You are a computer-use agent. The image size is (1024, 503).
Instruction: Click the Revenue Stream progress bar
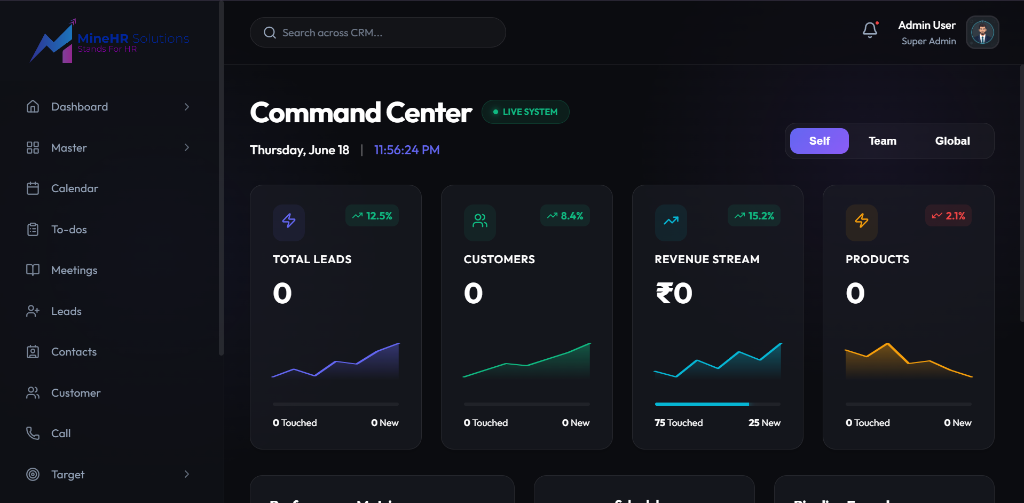pyautogui.click(x=718, y=404)
